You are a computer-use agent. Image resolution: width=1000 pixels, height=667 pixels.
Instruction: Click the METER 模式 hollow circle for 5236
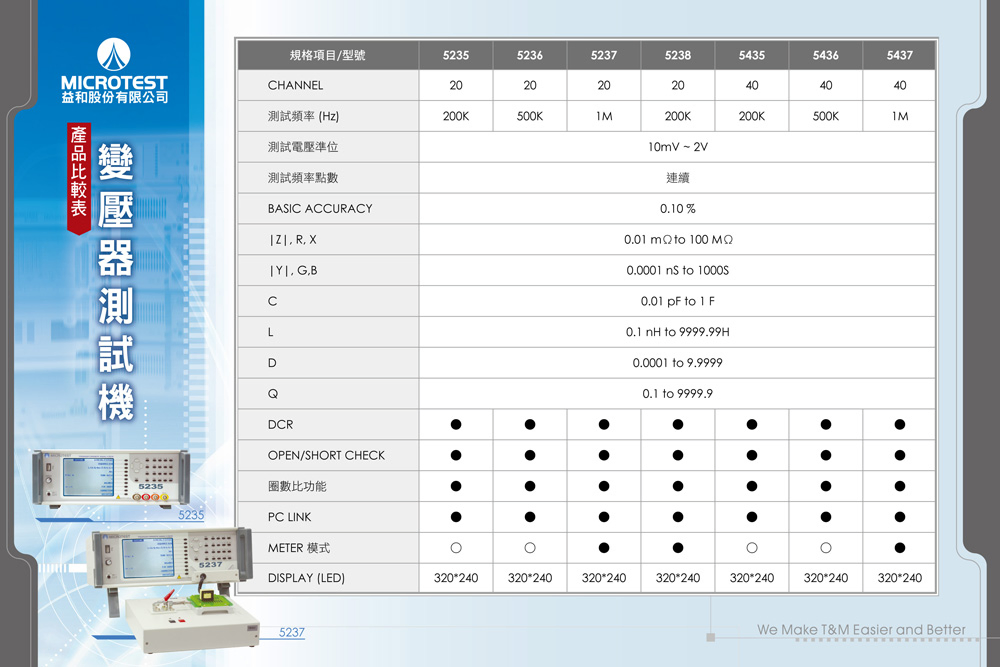pos(530,548)
